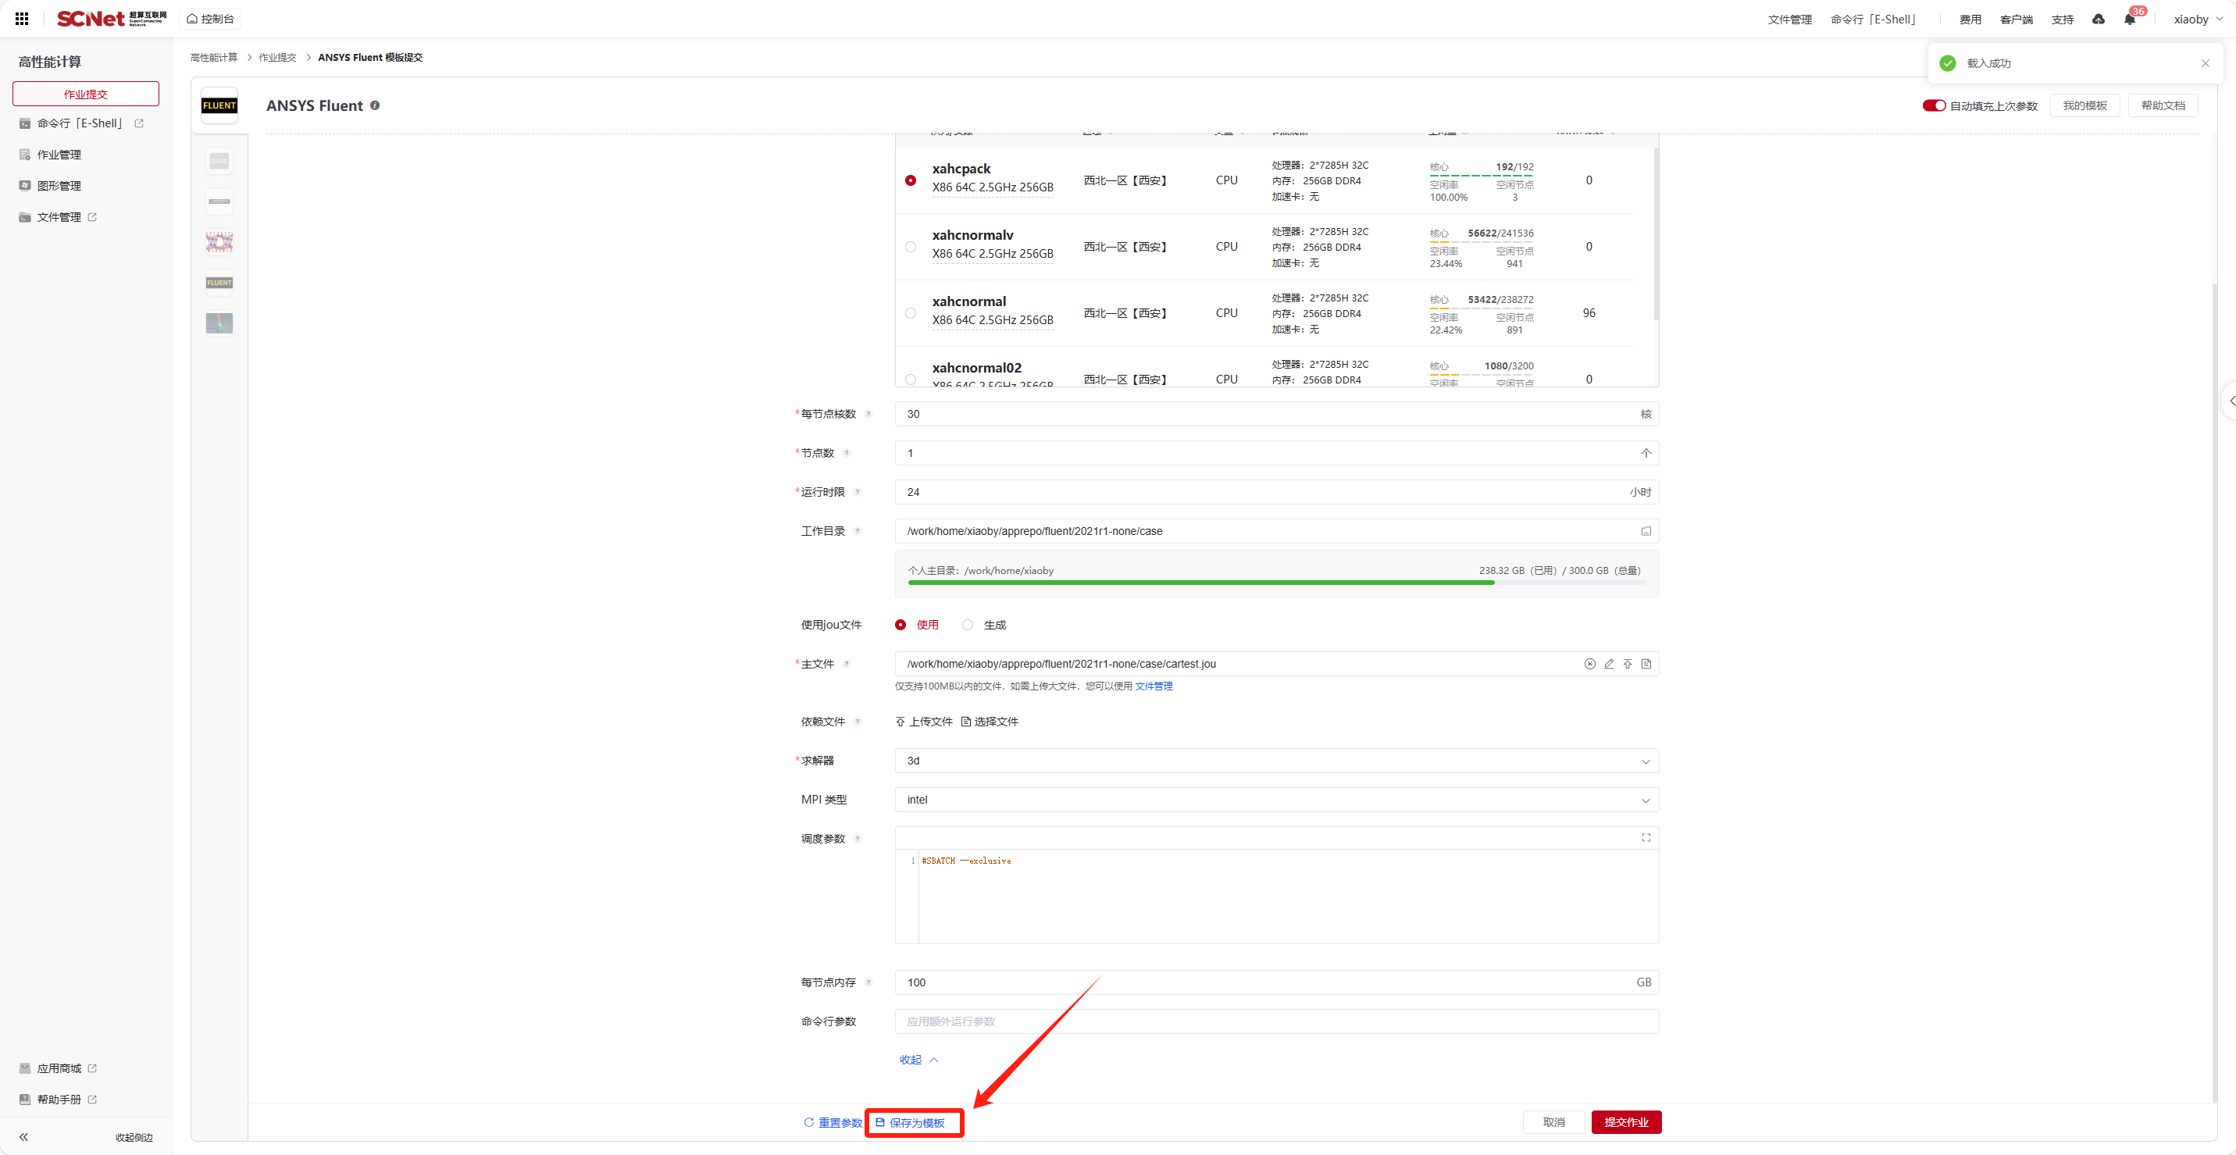The width and height of the screenshot is (2236, 1155).
Task: Click 上传文件 for dependency files
Action: coord(924,722)
